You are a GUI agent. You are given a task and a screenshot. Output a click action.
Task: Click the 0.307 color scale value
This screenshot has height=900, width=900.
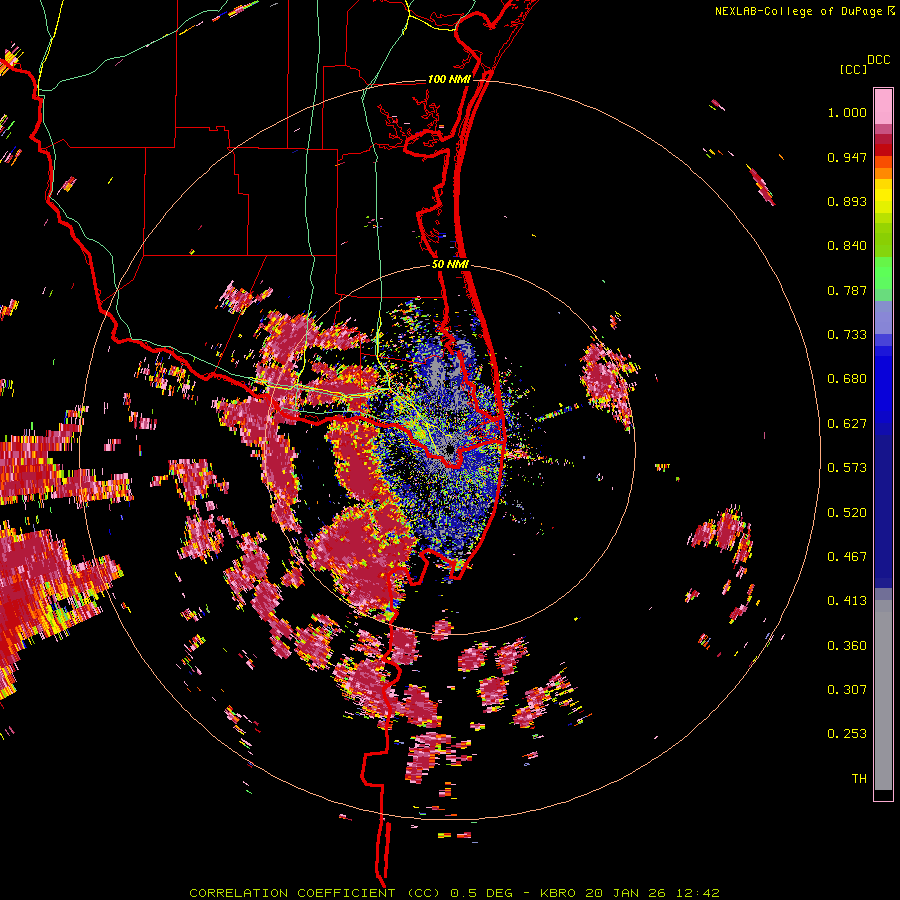pyautogui.click(x=847, y=690)
